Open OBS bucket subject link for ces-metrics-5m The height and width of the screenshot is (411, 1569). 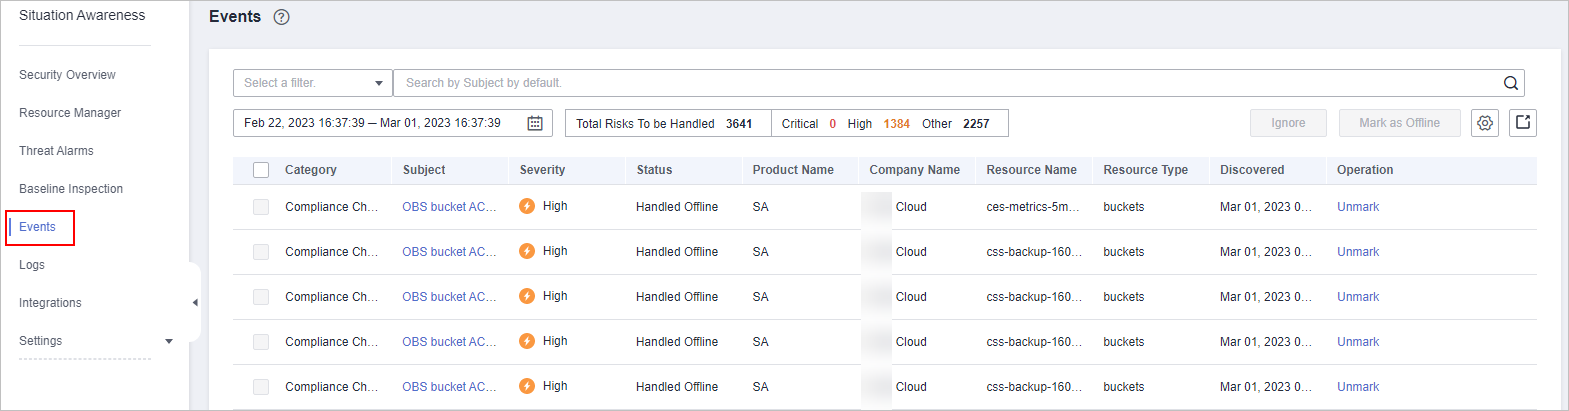tap(449, 207)
